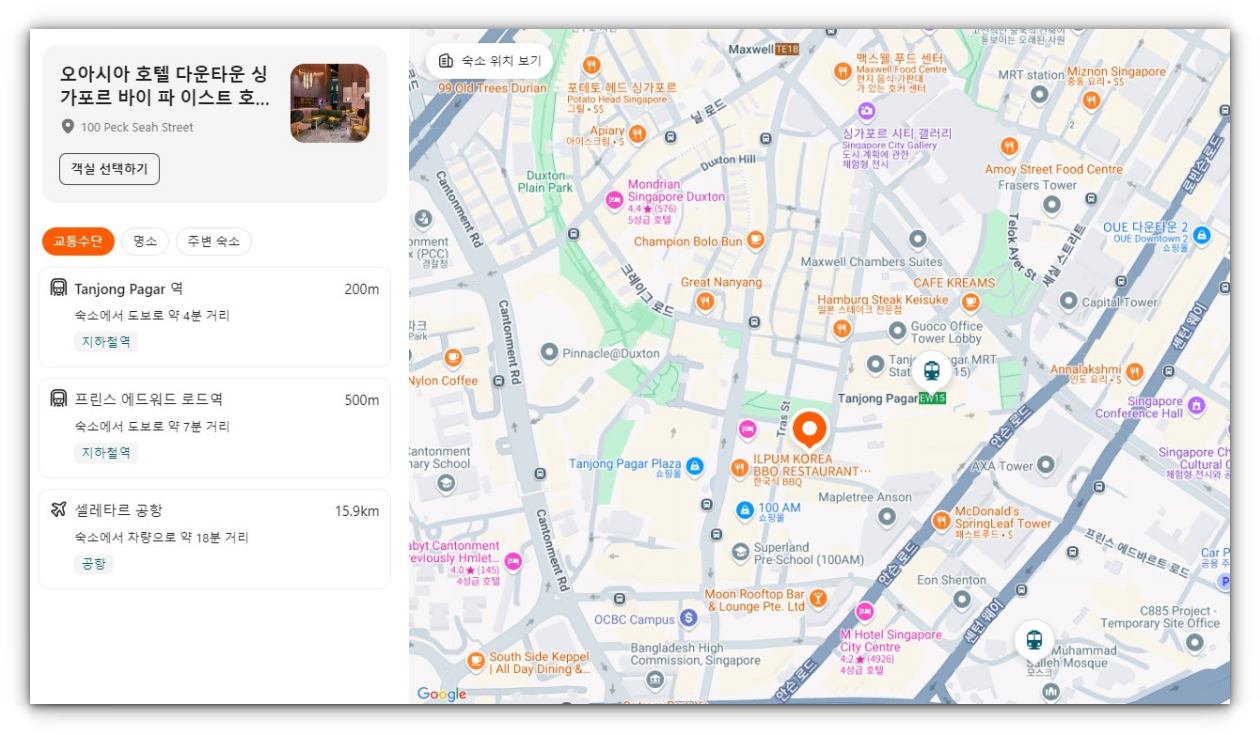This screenshot has width=1260, height=735.
Task: Click the Maxwell Chambers Suites marker
Action: (x=918, y=239)
